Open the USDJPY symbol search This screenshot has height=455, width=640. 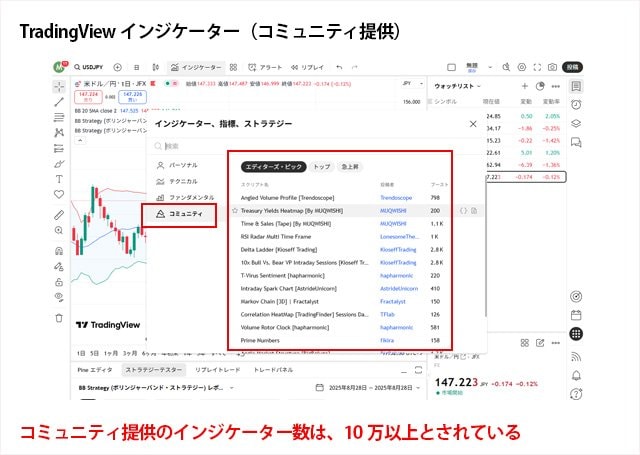point(89,67)
